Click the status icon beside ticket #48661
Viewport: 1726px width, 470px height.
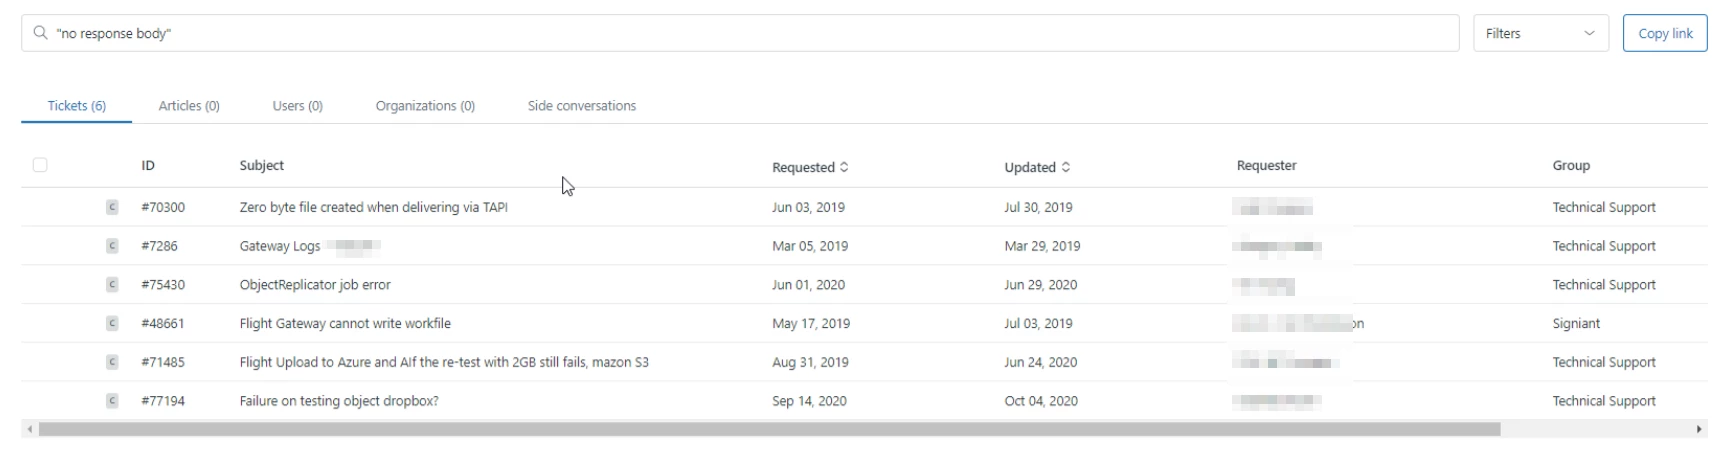click(112, 323)
